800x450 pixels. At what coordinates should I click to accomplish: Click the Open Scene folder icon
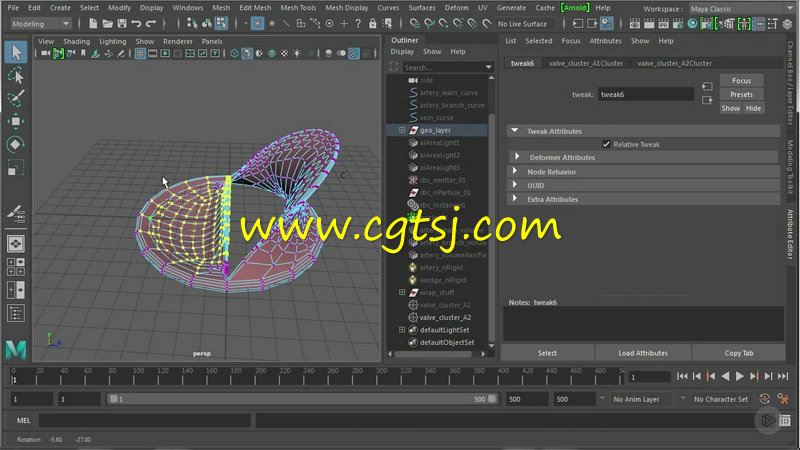(107, 23)
